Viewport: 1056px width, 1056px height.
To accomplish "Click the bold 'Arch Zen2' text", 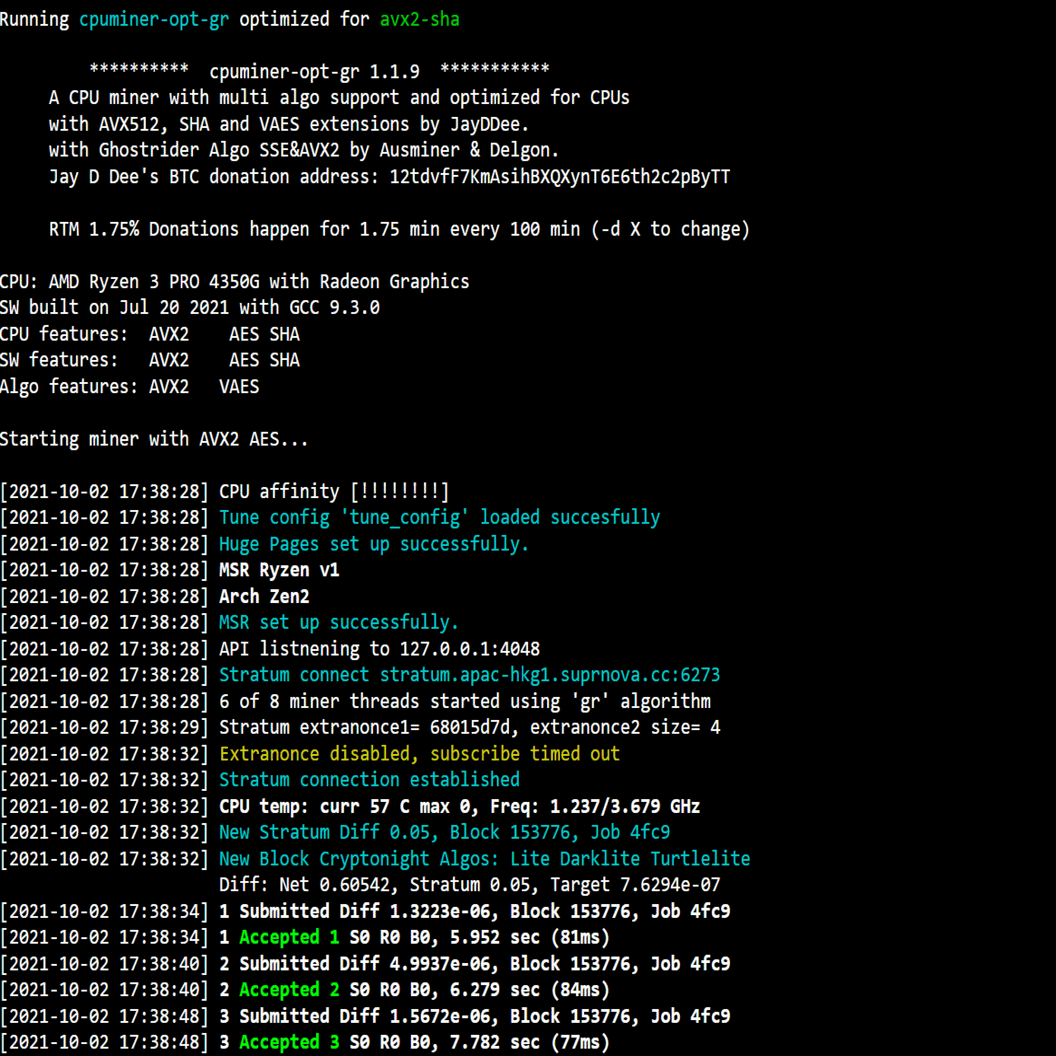I will (x=264, y=597).
